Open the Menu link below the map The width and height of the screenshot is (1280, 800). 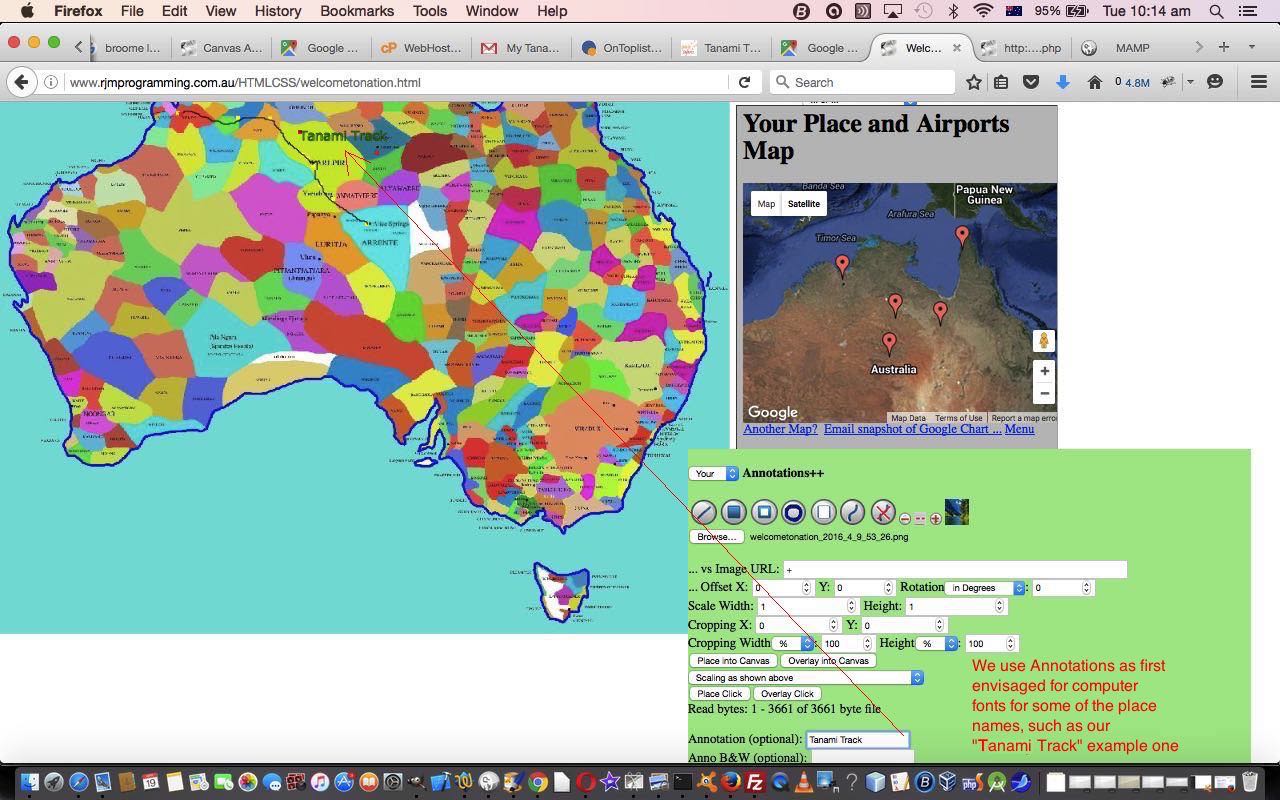coord(1019,429)
